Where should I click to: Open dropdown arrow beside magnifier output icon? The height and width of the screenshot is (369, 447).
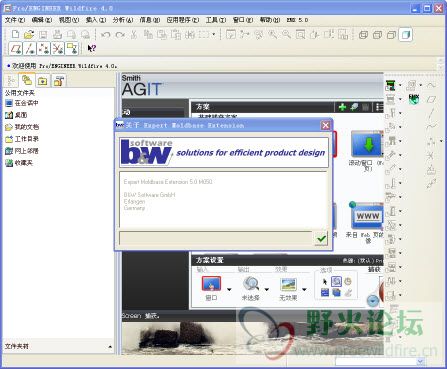point(266,289)
